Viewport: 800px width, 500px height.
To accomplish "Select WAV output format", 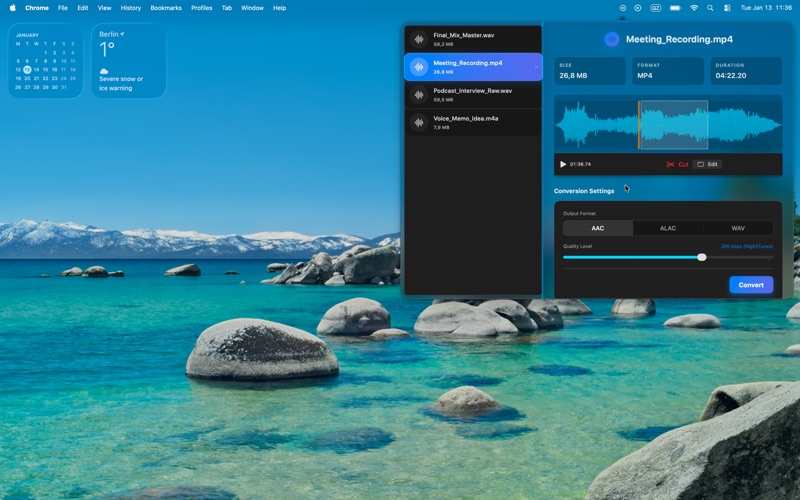I will pos(738,228).
